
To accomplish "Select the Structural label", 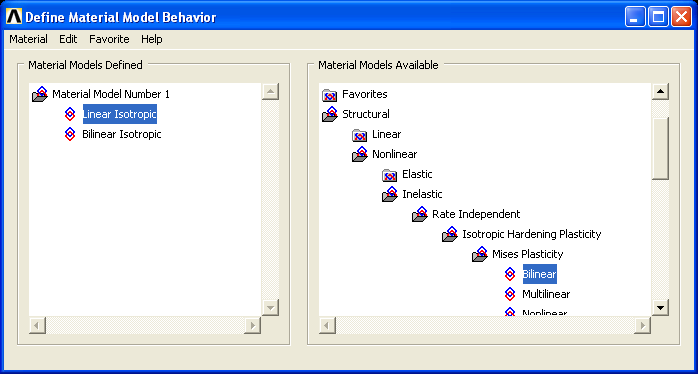I will pyautogui.click(x=365, y=114).
